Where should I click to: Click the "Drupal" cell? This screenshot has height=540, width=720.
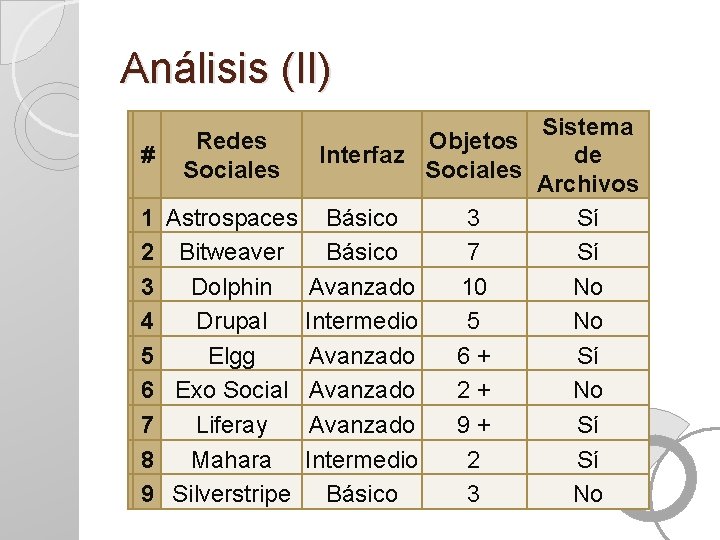[x=231, y=321]
